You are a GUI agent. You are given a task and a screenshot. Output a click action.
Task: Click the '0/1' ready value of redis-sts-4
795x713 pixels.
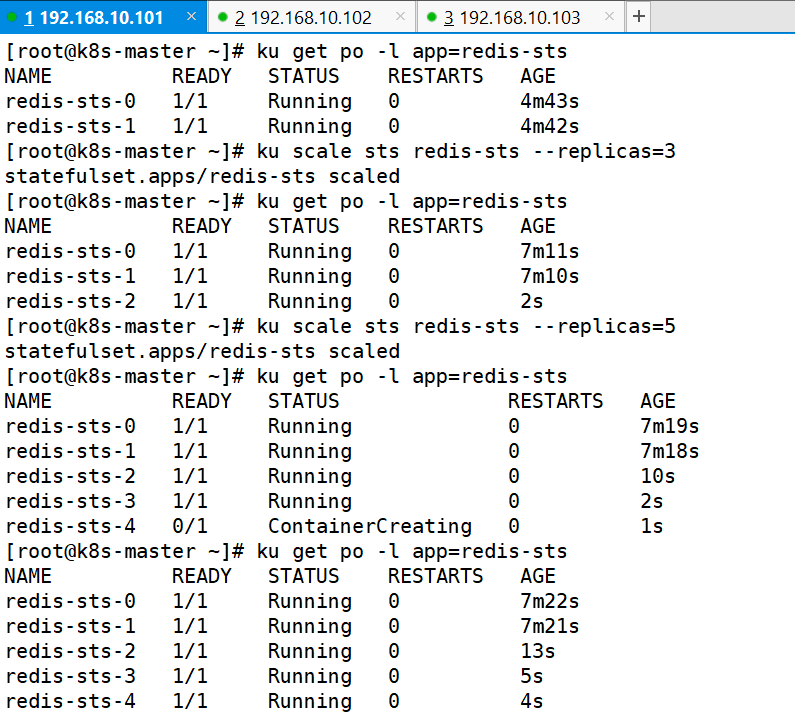click(190, 526)
